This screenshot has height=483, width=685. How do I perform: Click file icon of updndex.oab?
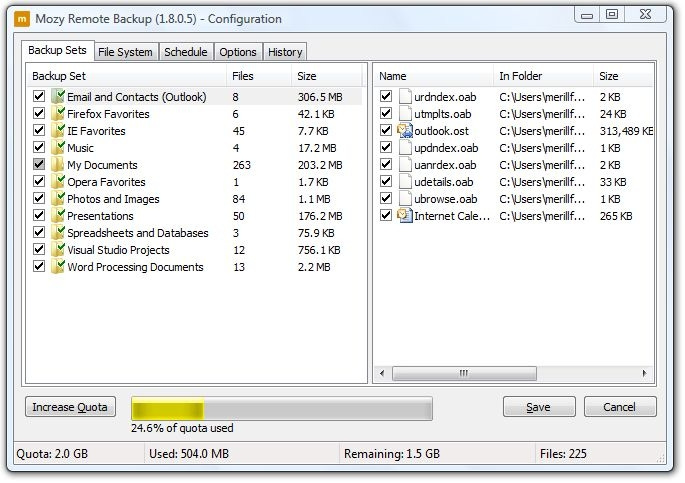405,148
